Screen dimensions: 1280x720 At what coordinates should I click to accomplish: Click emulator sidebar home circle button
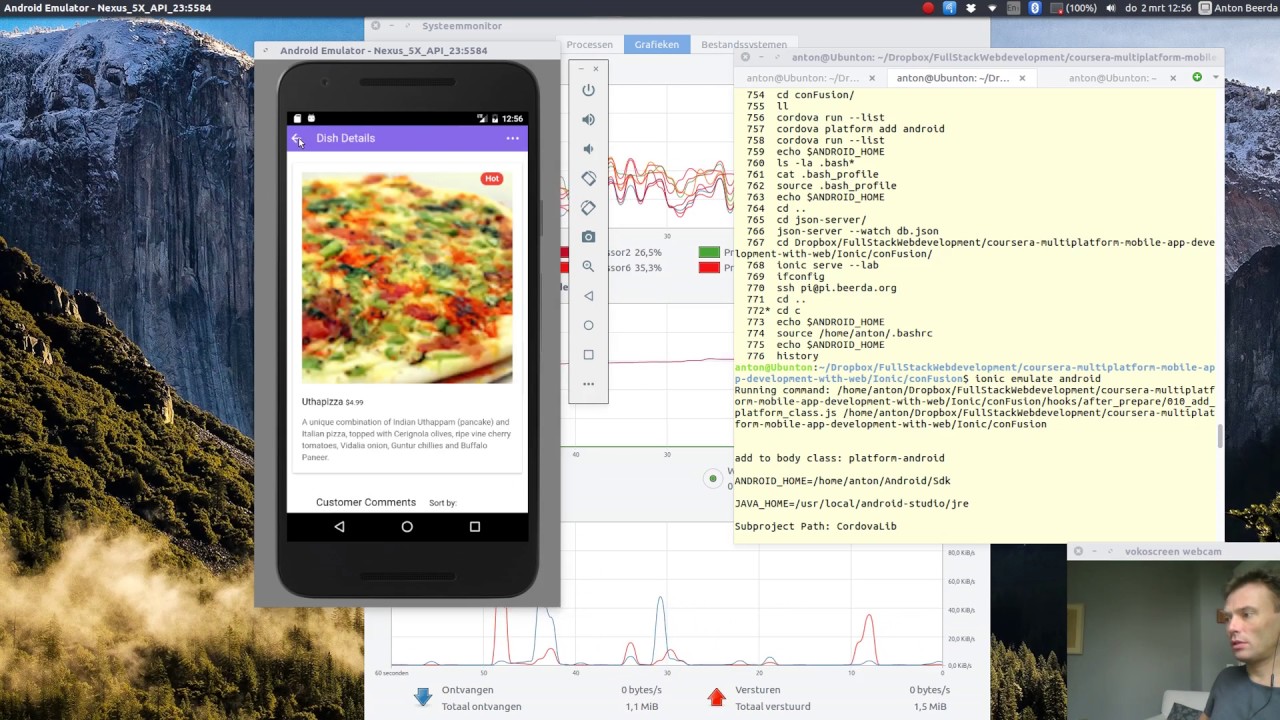[588, 325]
